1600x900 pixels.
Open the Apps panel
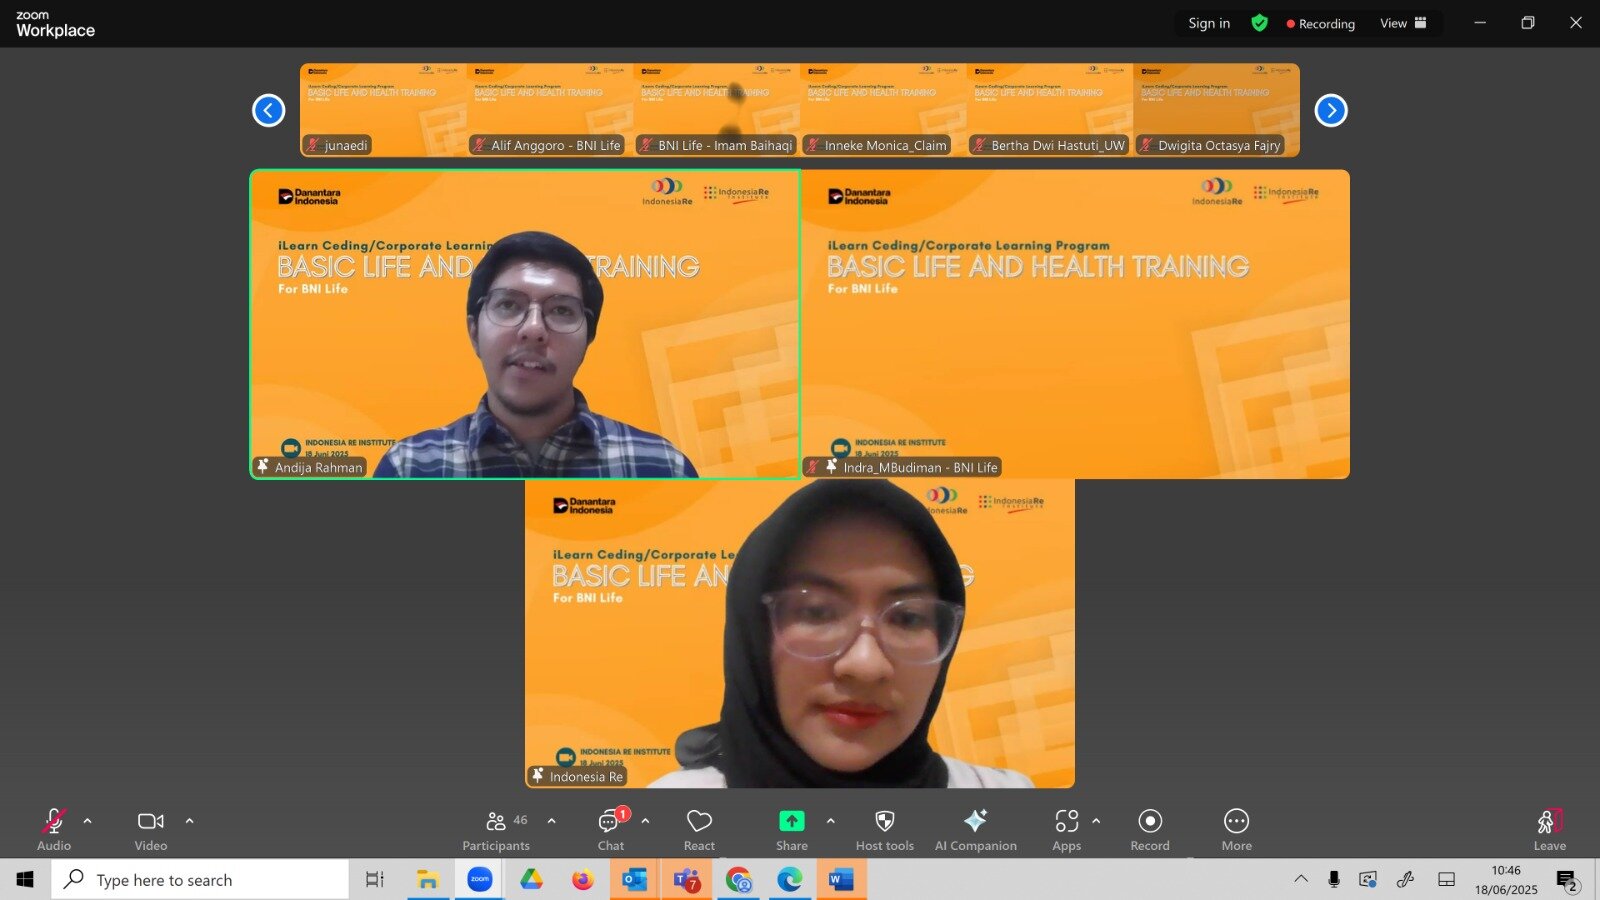point(1067,830)
